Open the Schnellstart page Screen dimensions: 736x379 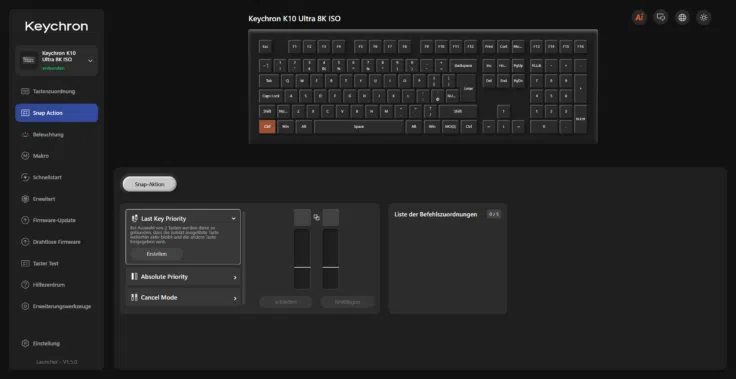coord(56,178)
